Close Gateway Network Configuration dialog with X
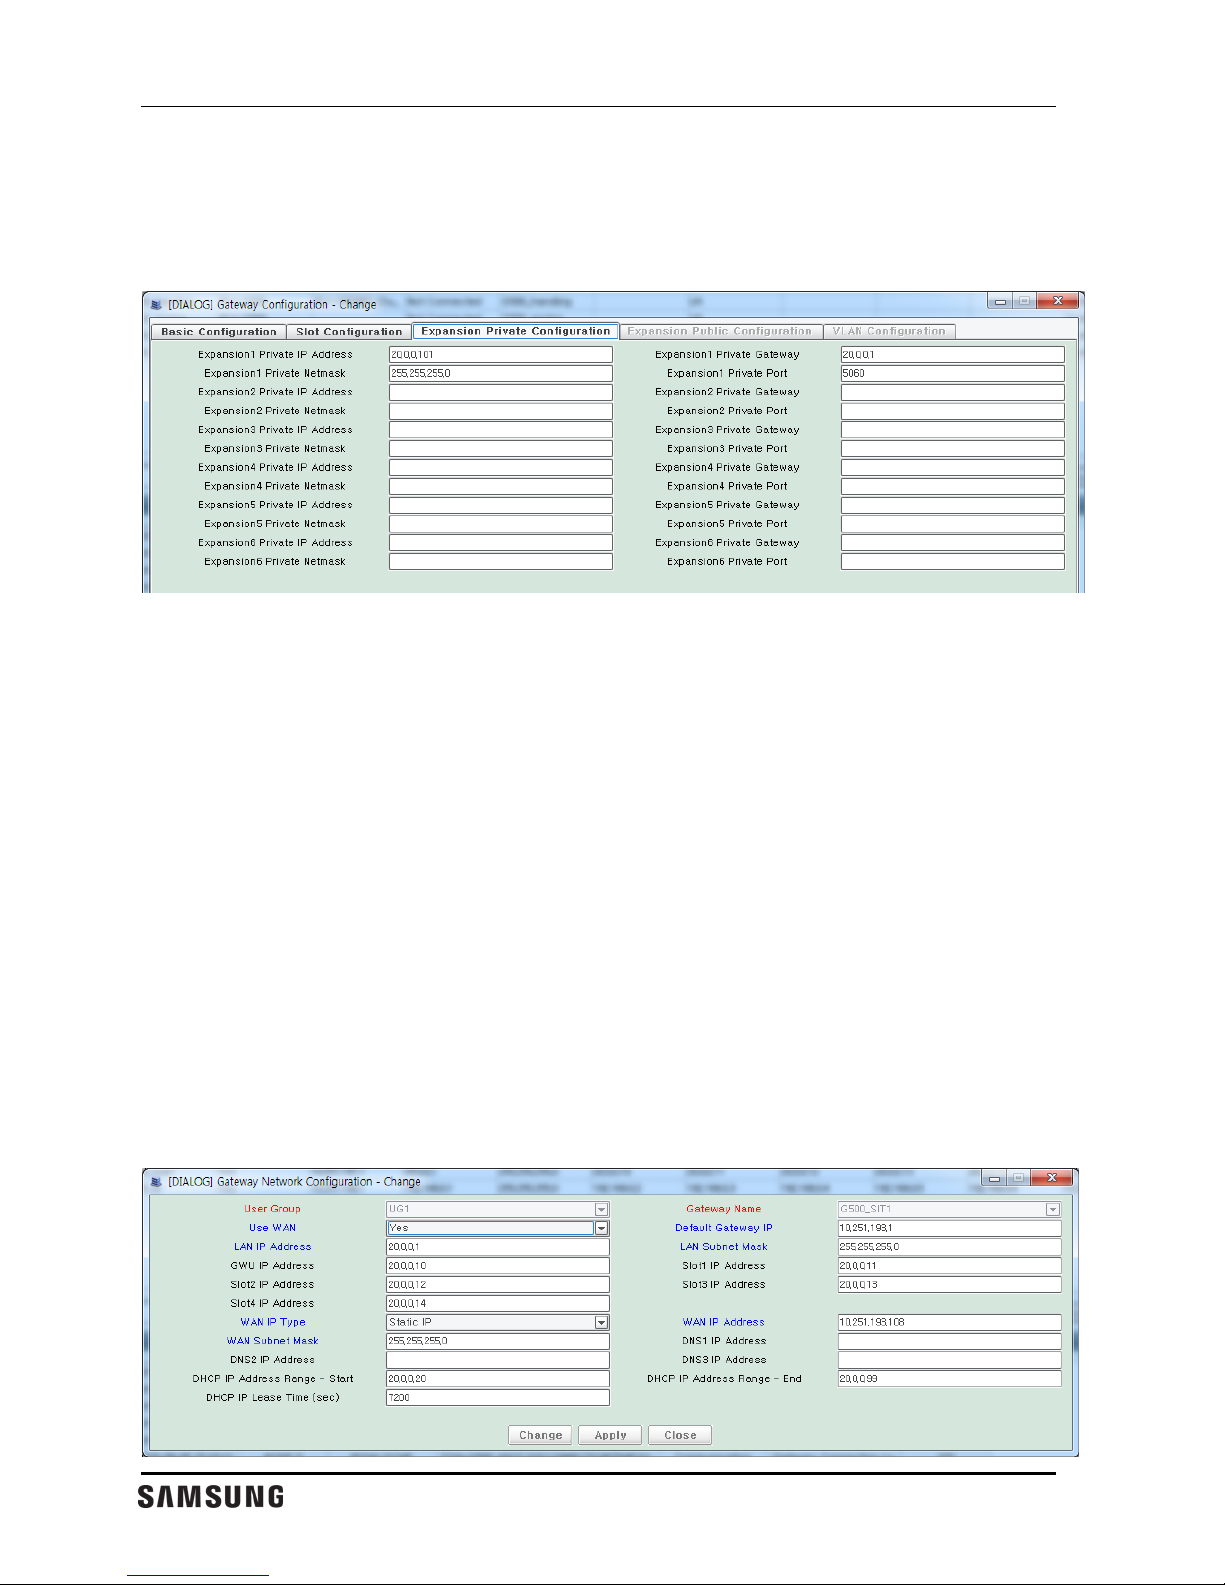Screen dimensions: 1225x1585 (x=1052, y=1178)
